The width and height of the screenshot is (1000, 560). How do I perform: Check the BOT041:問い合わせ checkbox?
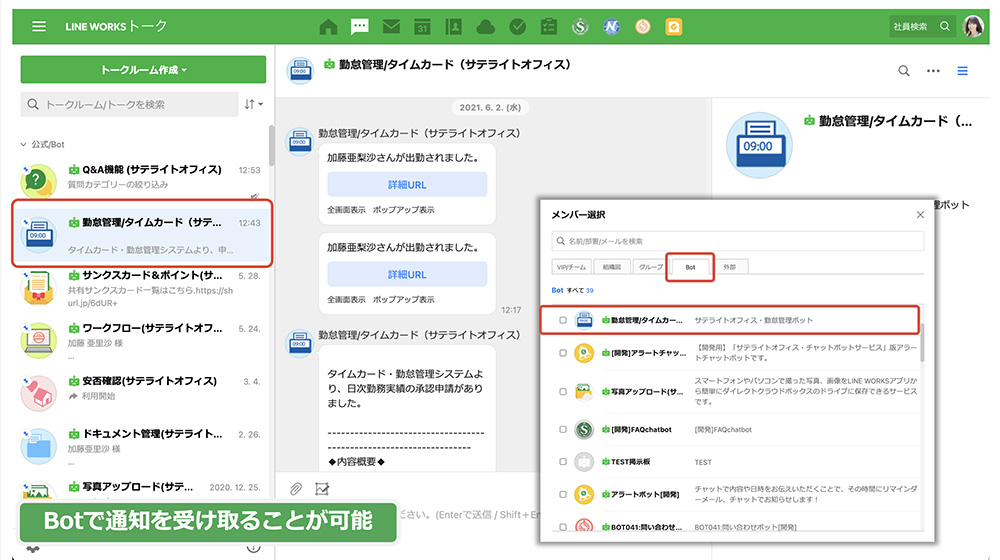pos(562,527)
